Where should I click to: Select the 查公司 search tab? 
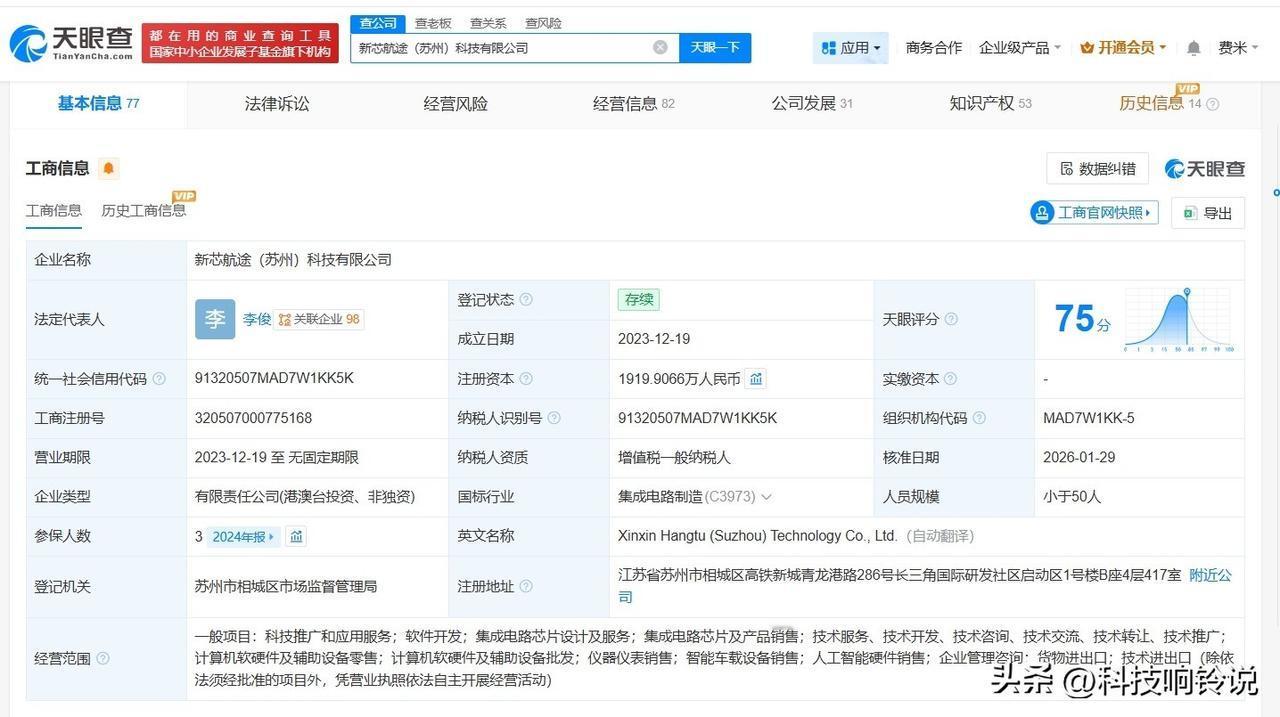tap(378, 23)
